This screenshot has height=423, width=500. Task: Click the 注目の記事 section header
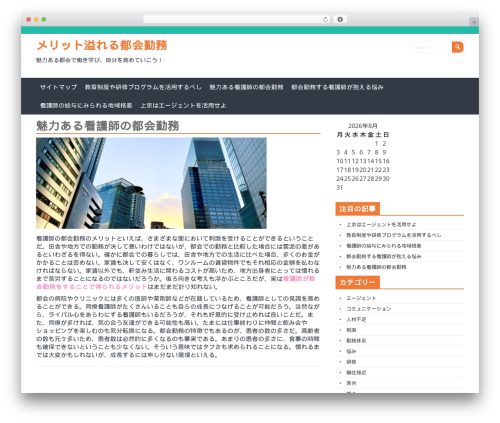click(x=357, y=209)
